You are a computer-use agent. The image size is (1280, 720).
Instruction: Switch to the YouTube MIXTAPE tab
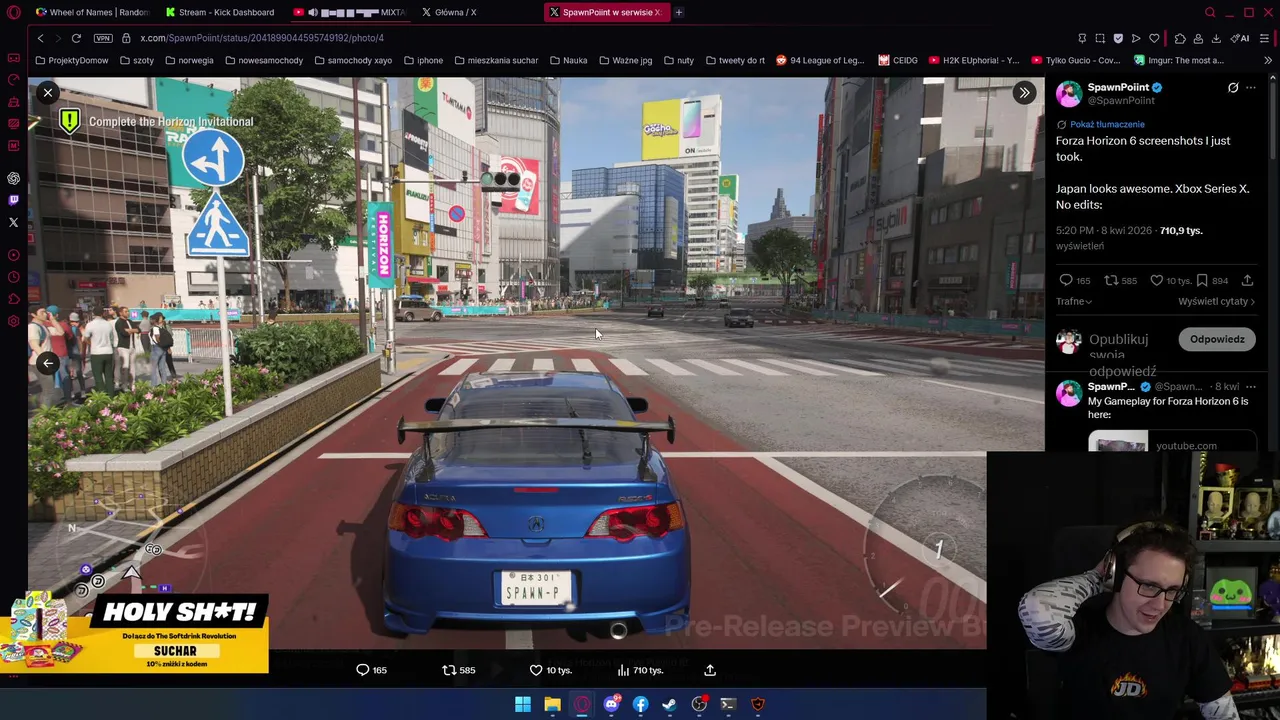350,12
